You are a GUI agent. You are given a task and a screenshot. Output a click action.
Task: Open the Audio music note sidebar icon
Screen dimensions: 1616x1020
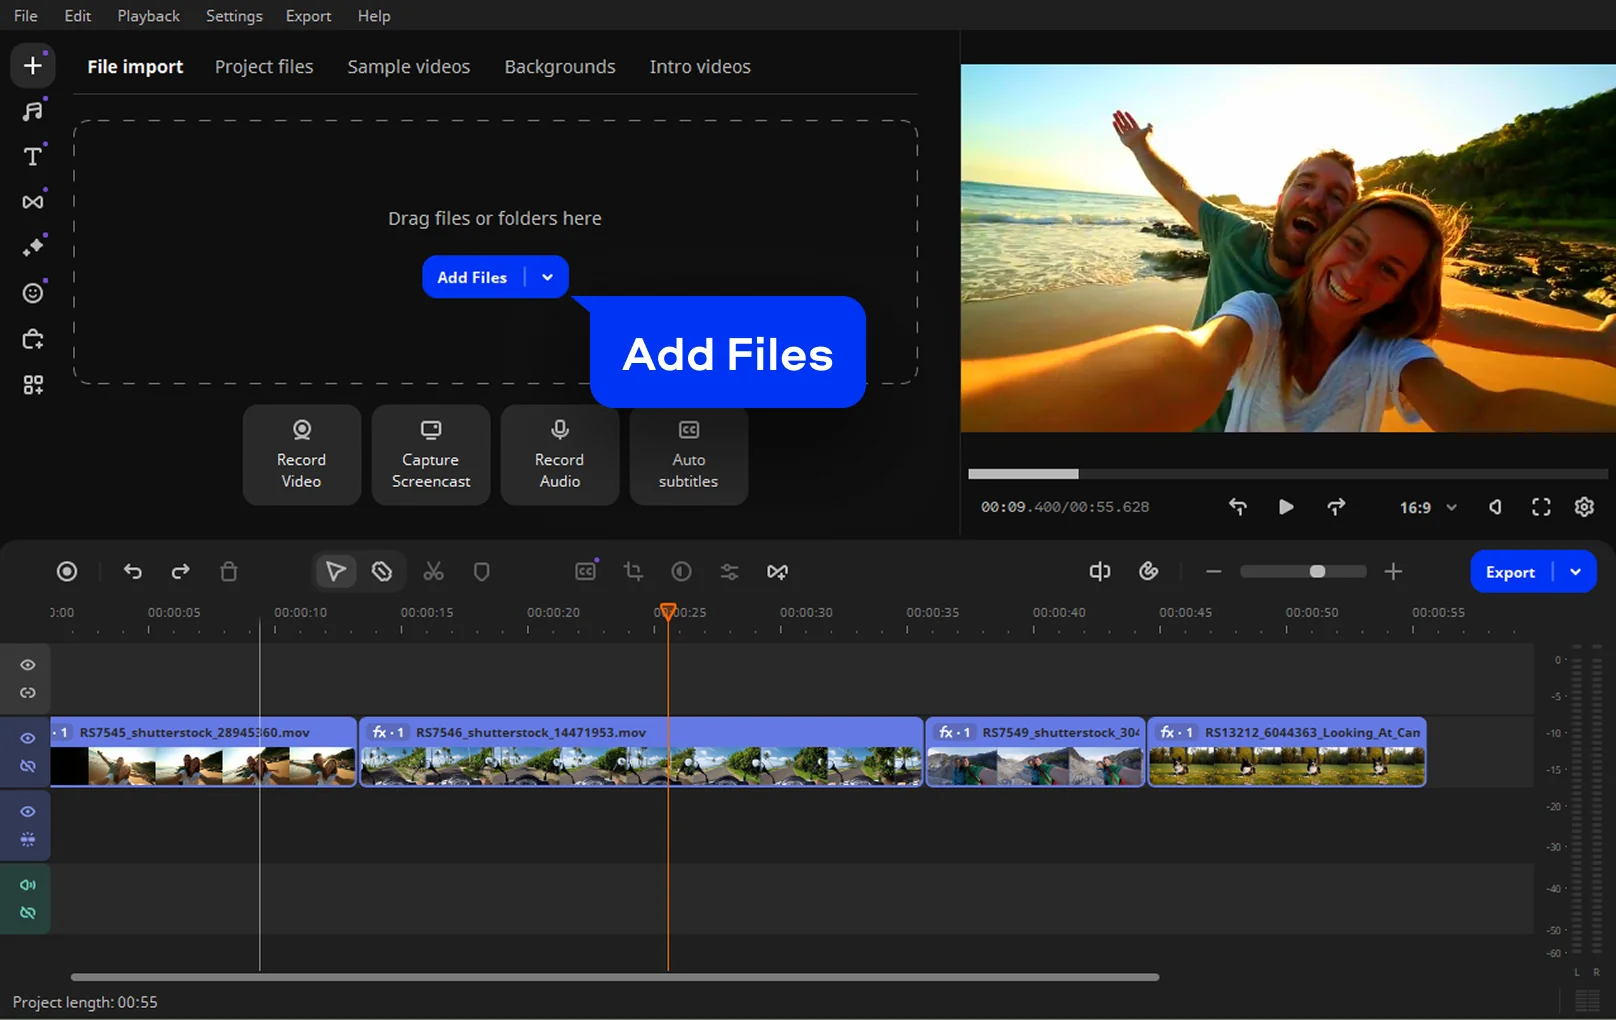tap(33, 111)
